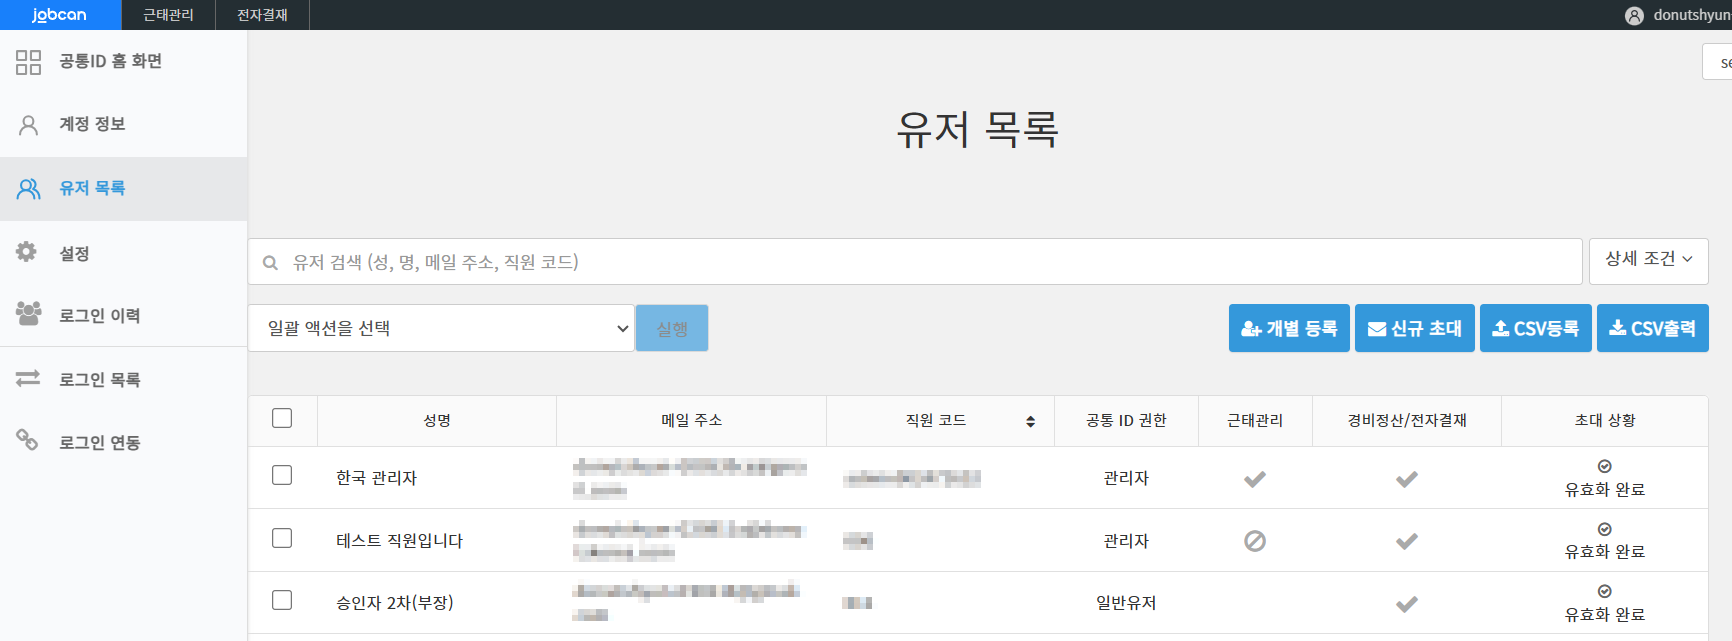Open the 공통ID 홈 화면 grid icon
The height and width of the screenshot is (641, 1732).
28,62
